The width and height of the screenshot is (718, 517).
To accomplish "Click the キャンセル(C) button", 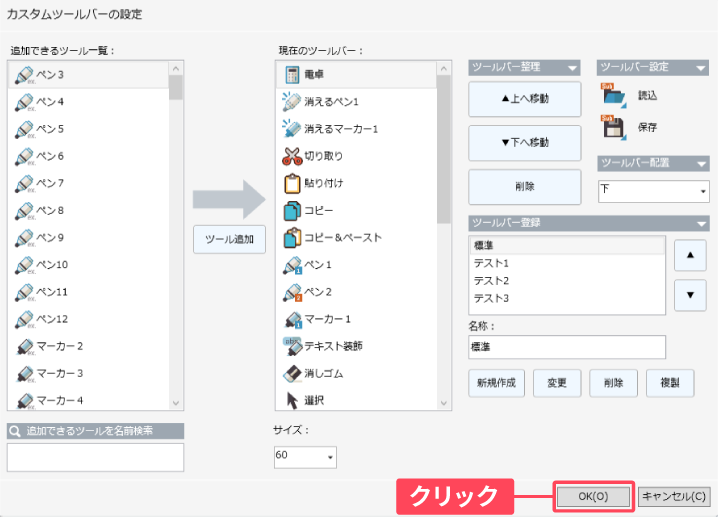I will tap(674, 496).
